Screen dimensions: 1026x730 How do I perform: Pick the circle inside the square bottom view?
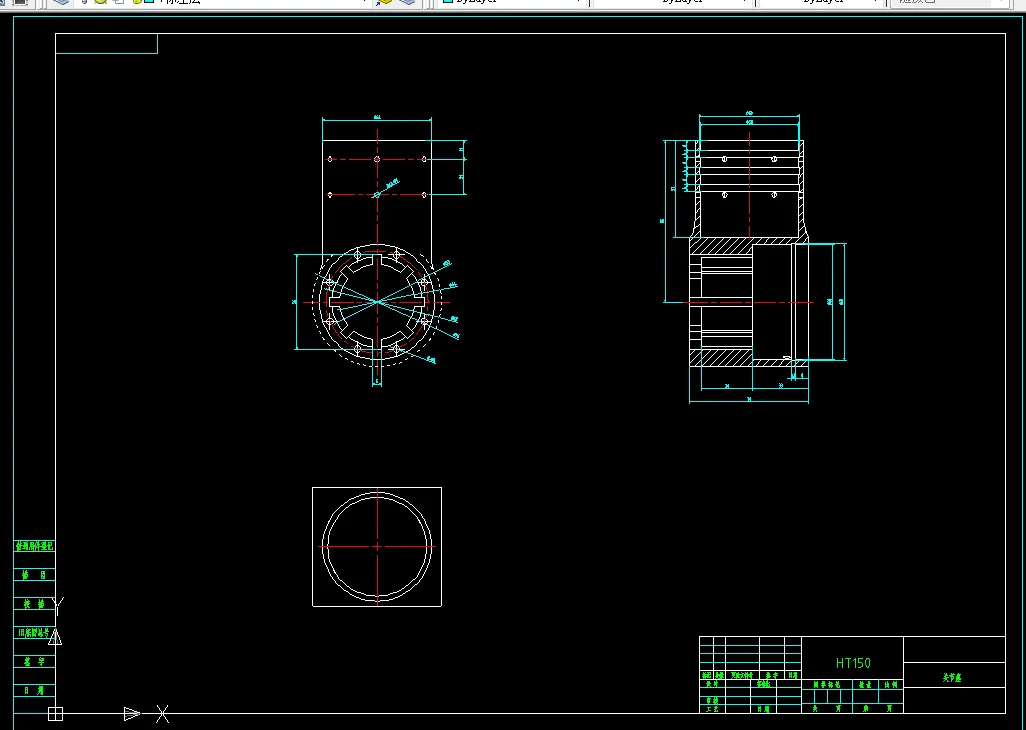coord(377,547)
